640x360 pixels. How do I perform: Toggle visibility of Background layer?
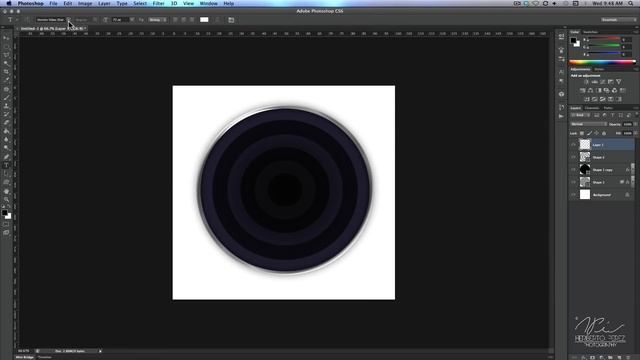tap(573, 195)
